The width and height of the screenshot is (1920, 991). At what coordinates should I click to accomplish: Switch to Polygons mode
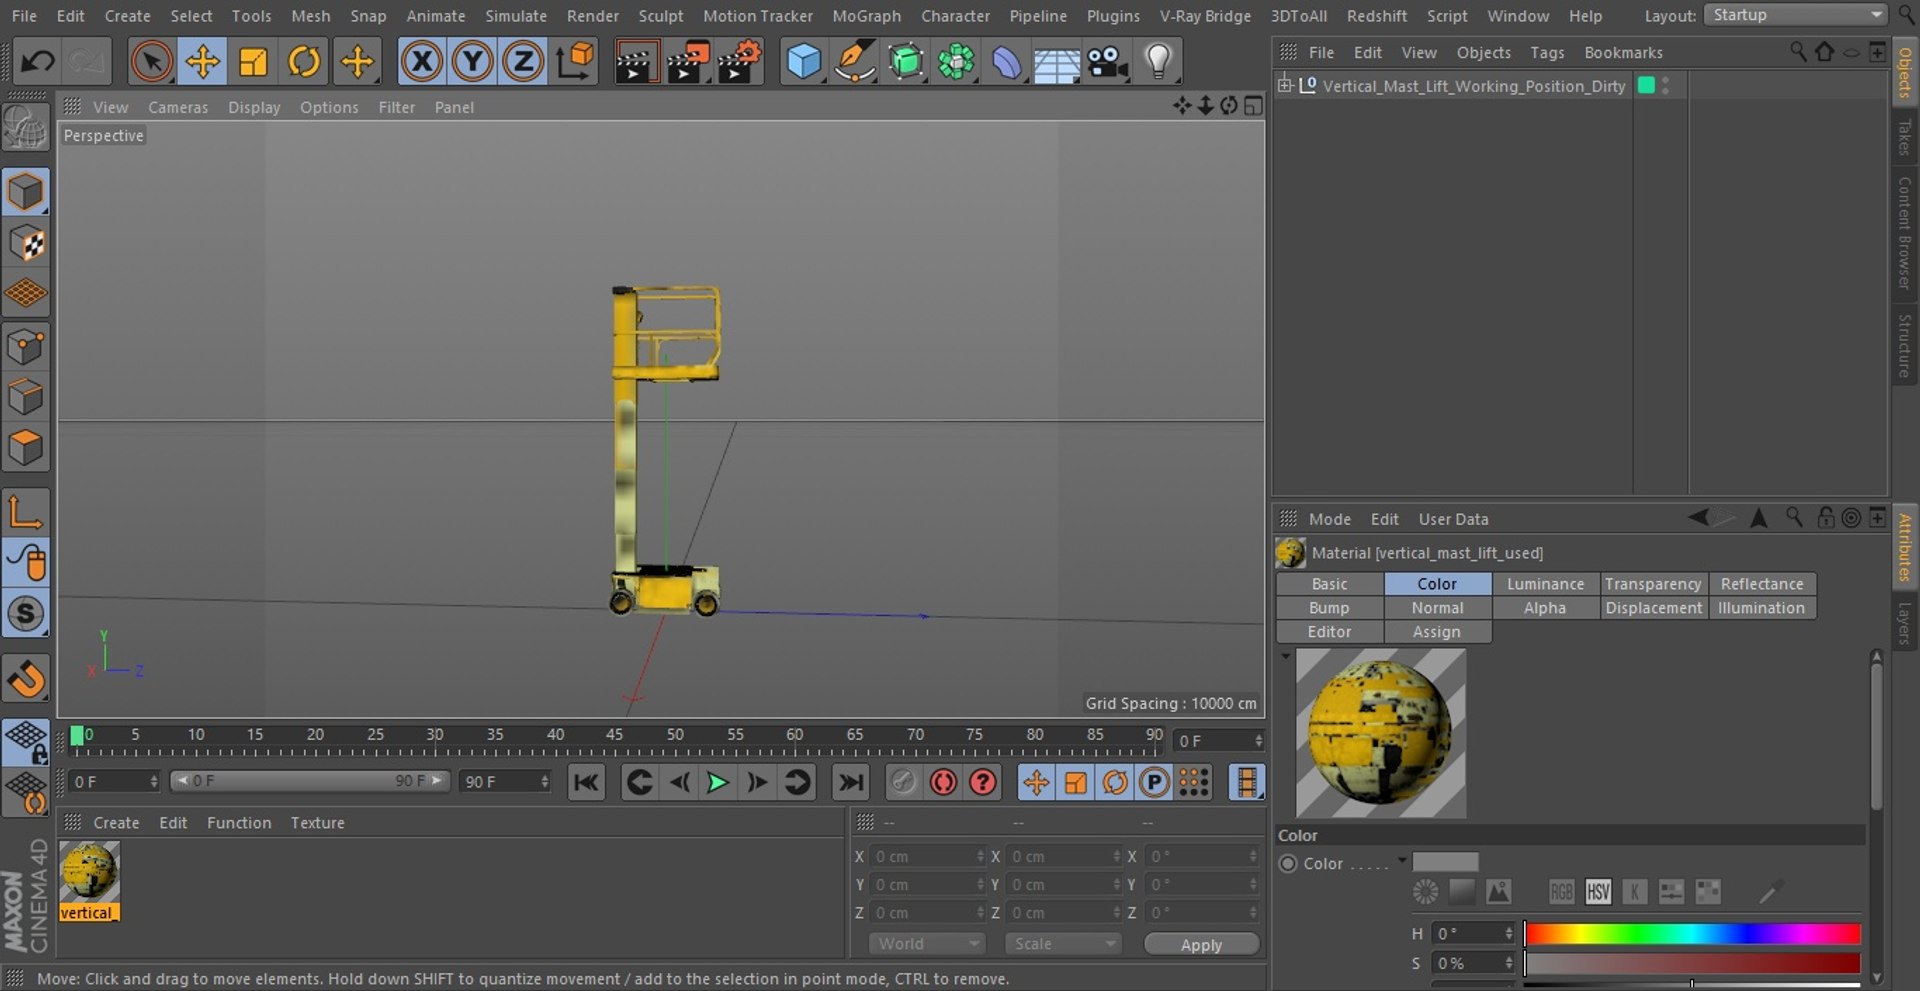point(26,448)
